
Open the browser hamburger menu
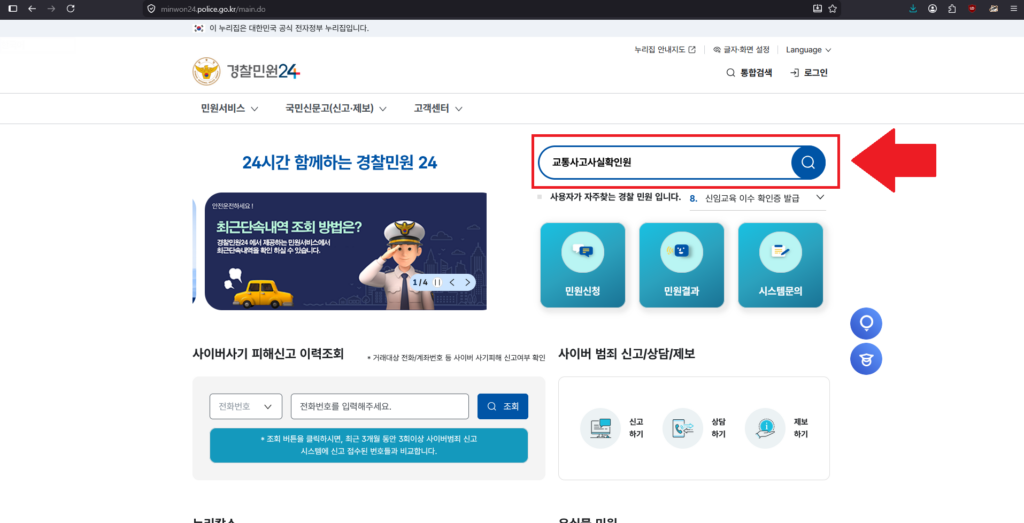(1014, 8)
